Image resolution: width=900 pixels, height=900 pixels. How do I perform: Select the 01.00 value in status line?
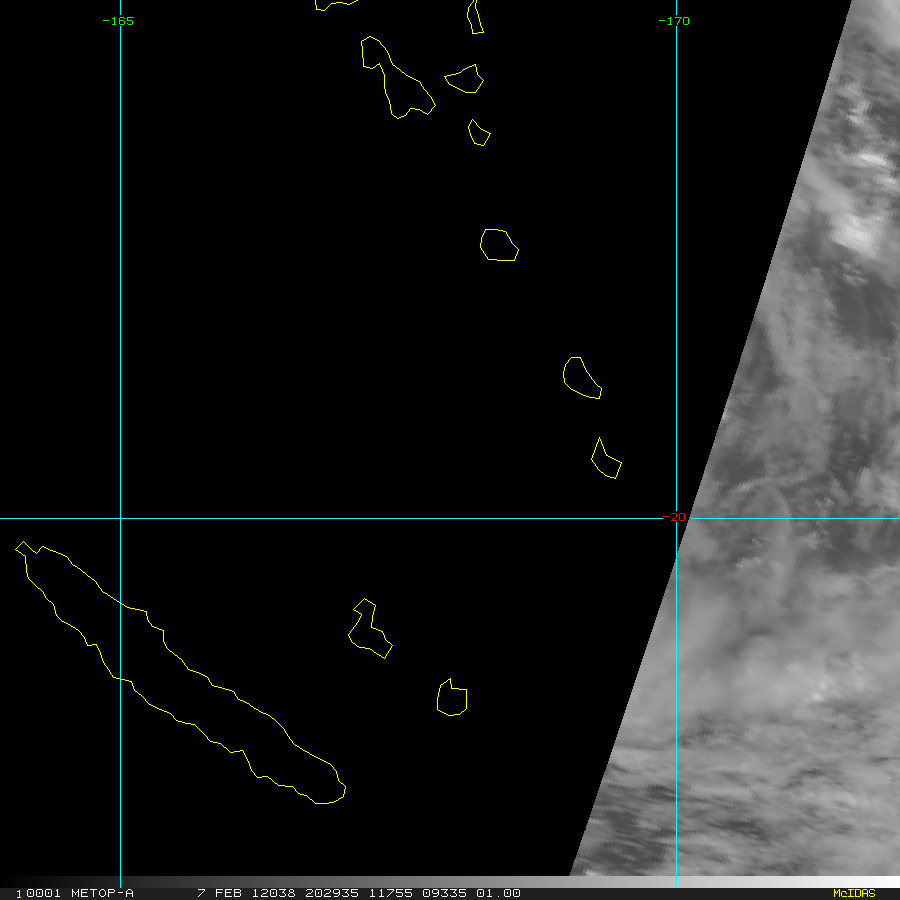point(498,893)
